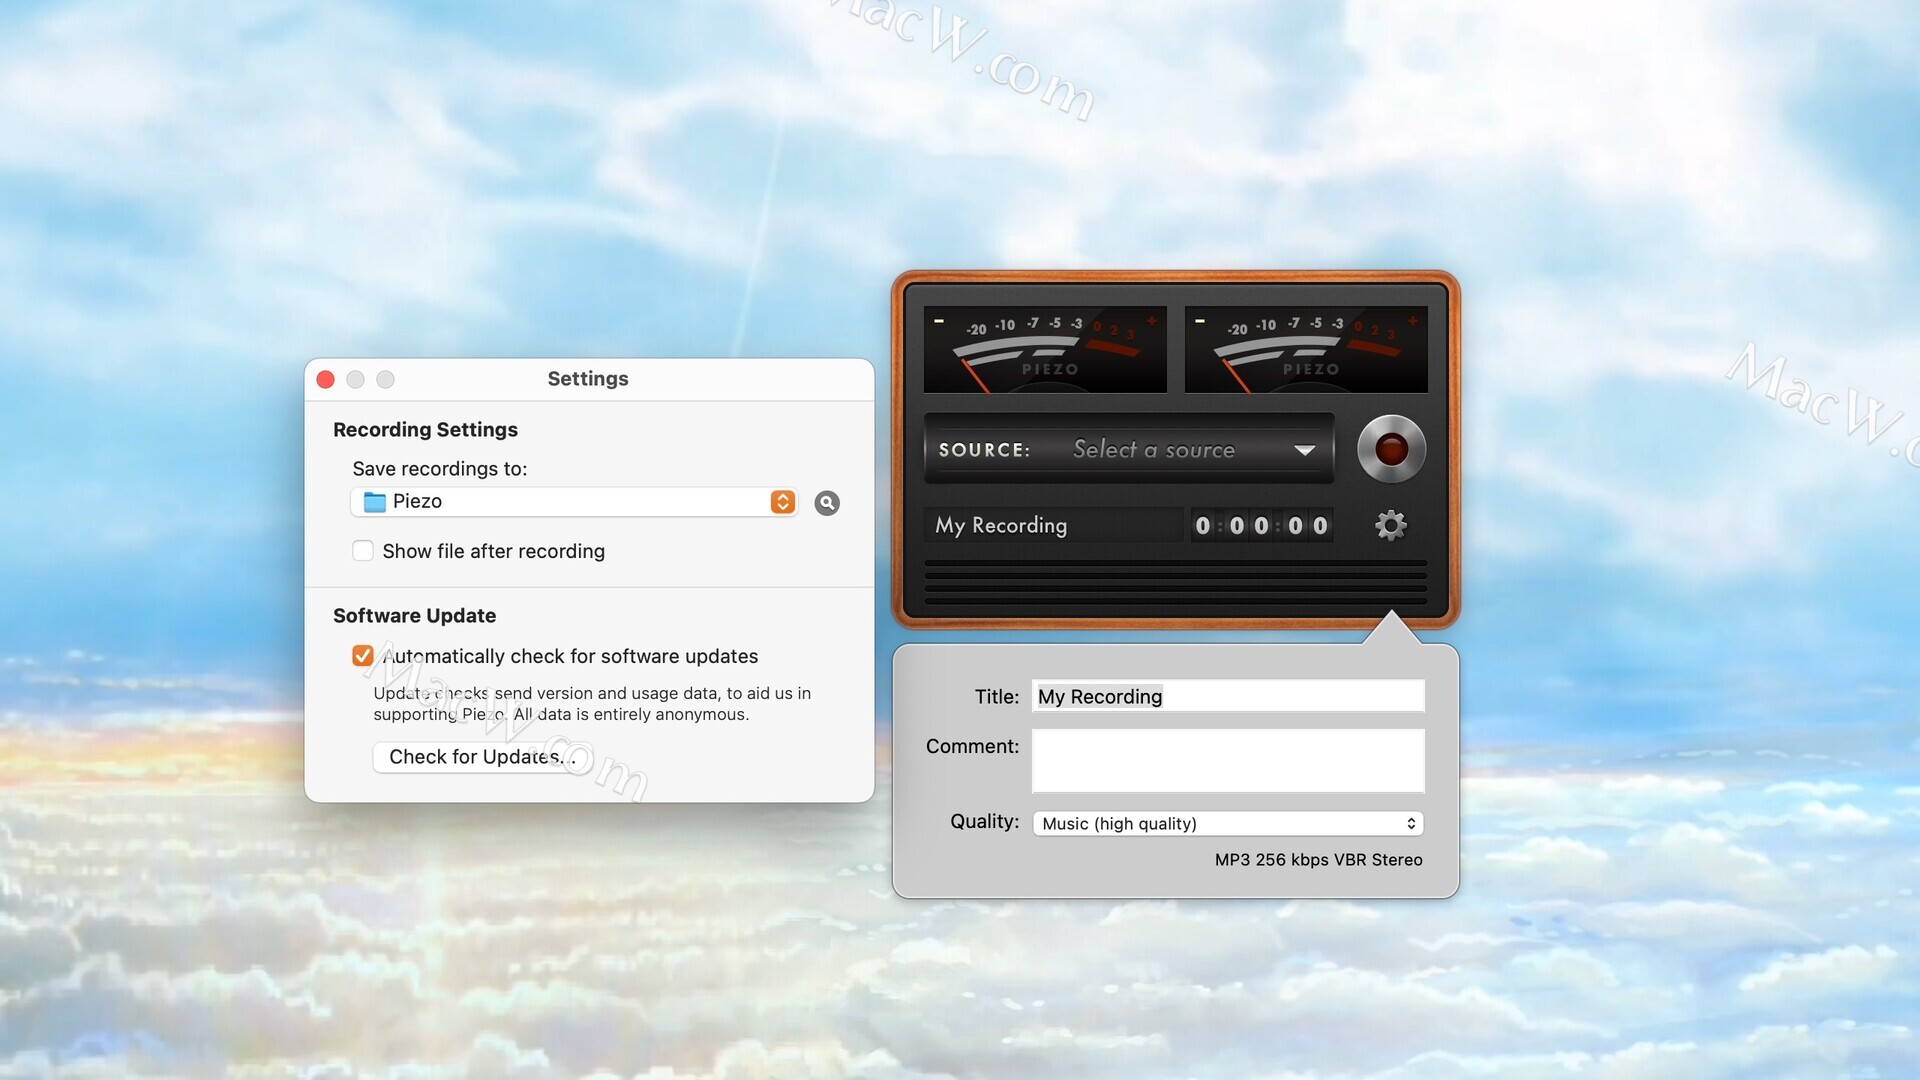
Task: Click the Title: label
Action: (997, 697)
